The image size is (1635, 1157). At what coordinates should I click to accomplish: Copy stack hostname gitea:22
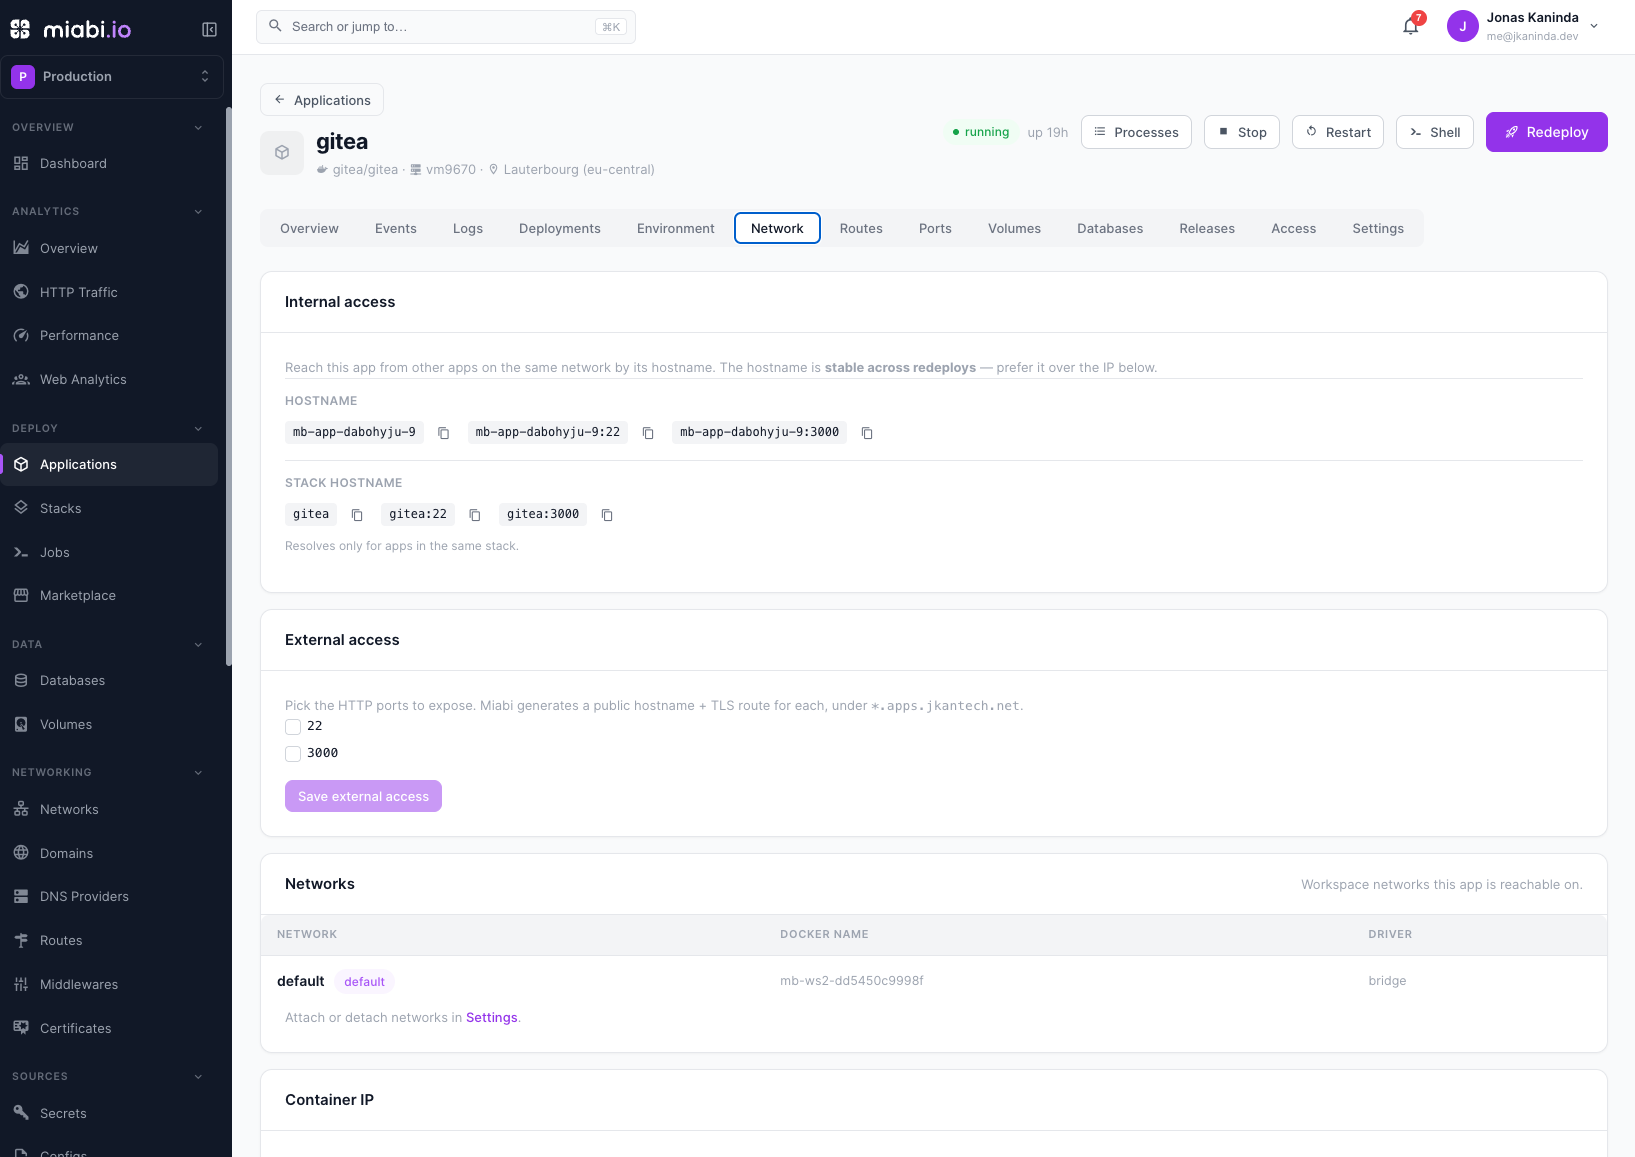click(x=475, y=515)
